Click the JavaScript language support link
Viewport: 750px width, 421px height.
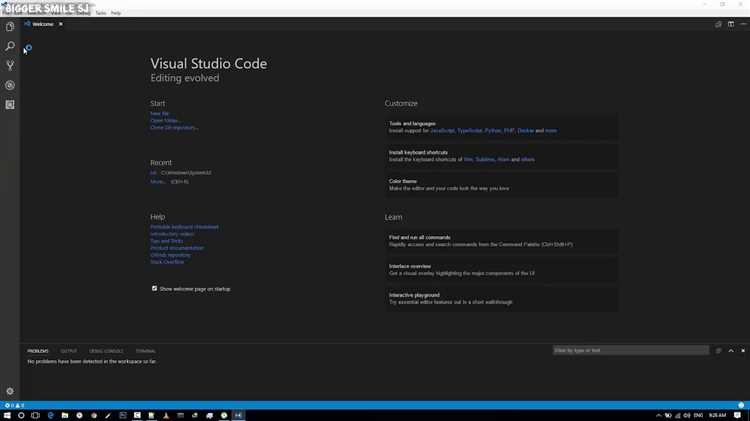442,131
